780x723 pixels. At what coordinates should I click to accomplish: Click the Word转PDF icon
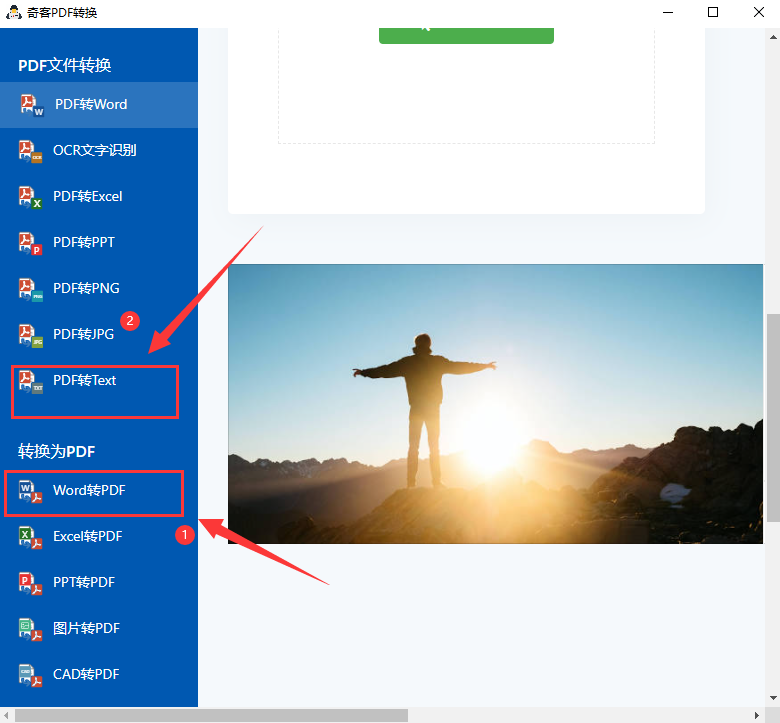[x=30, y=491]
